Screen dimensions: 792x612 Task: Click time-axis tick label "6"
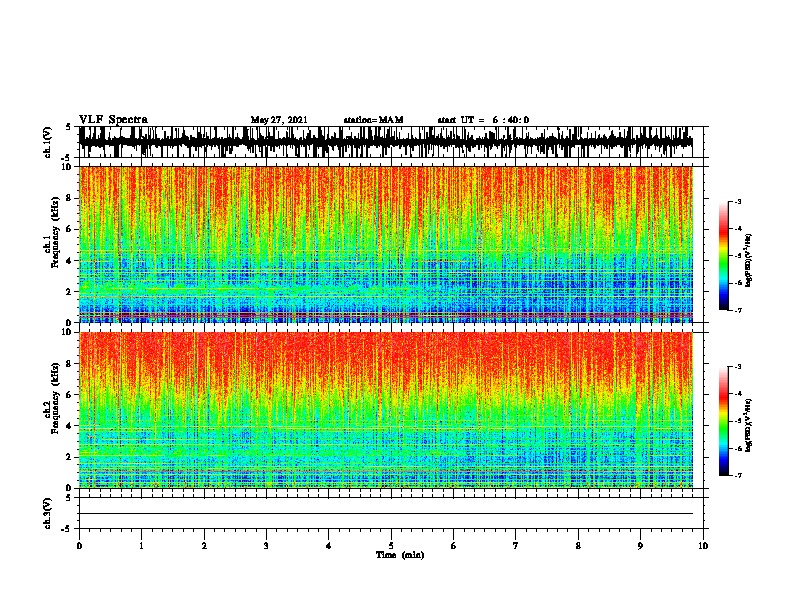click(x=454, y=546)
